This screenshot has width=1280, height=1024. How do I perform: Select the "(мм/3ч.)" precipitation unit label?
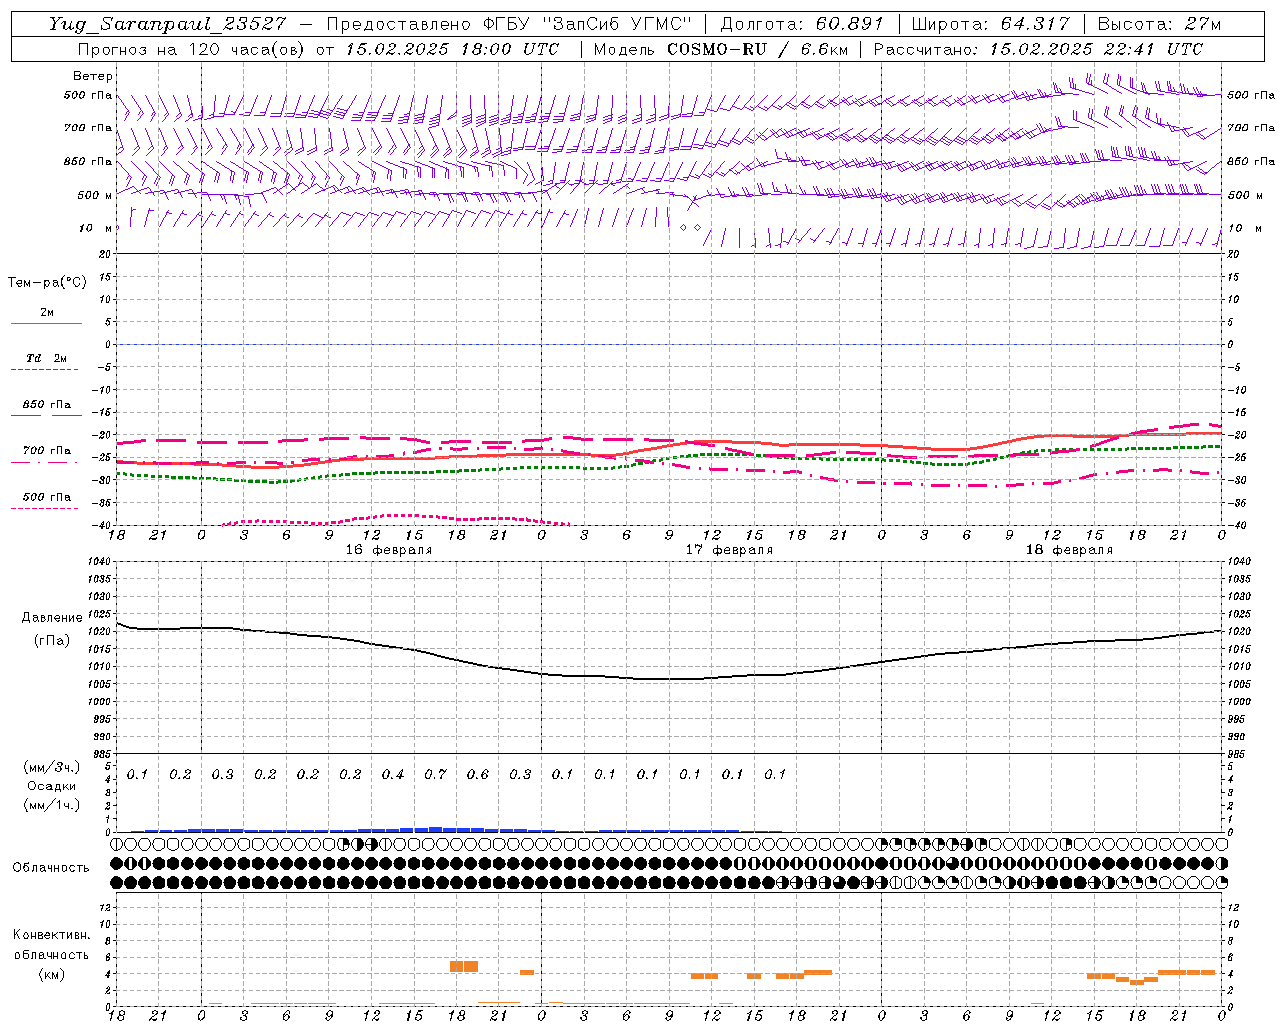52,767
